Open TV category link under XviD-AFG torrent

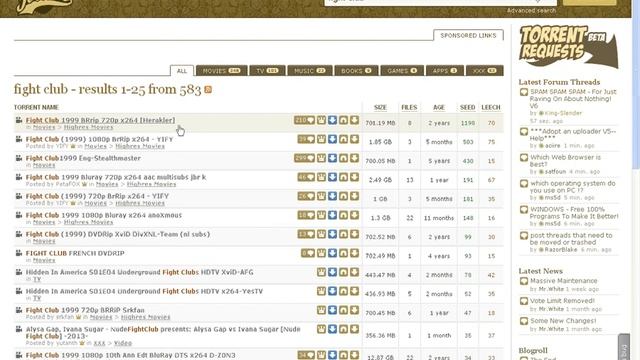tap(37, 279)
